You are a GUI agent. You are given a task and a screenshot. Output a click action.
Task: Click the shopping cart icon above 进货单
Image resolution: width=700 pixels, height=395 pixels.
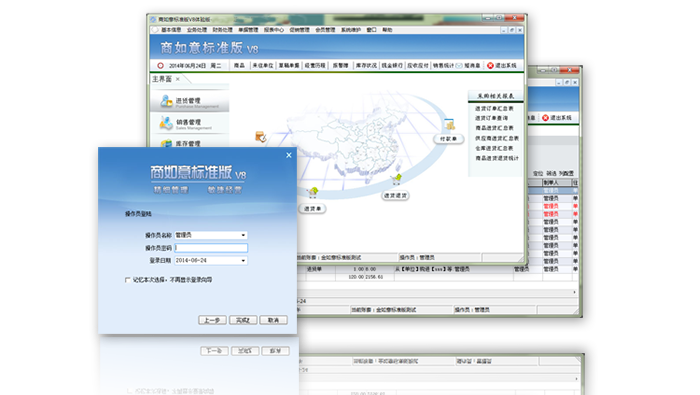[313, 193]
